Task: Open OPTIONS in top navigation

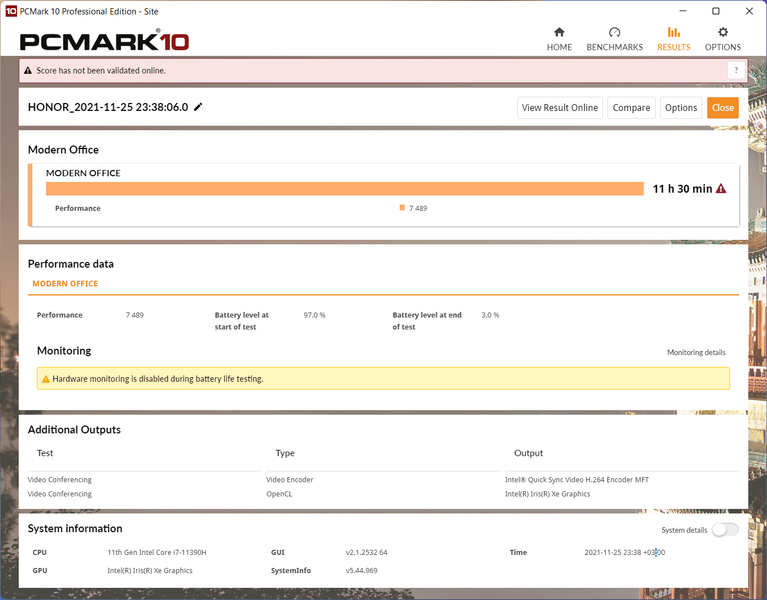Action: pos(722,39)
